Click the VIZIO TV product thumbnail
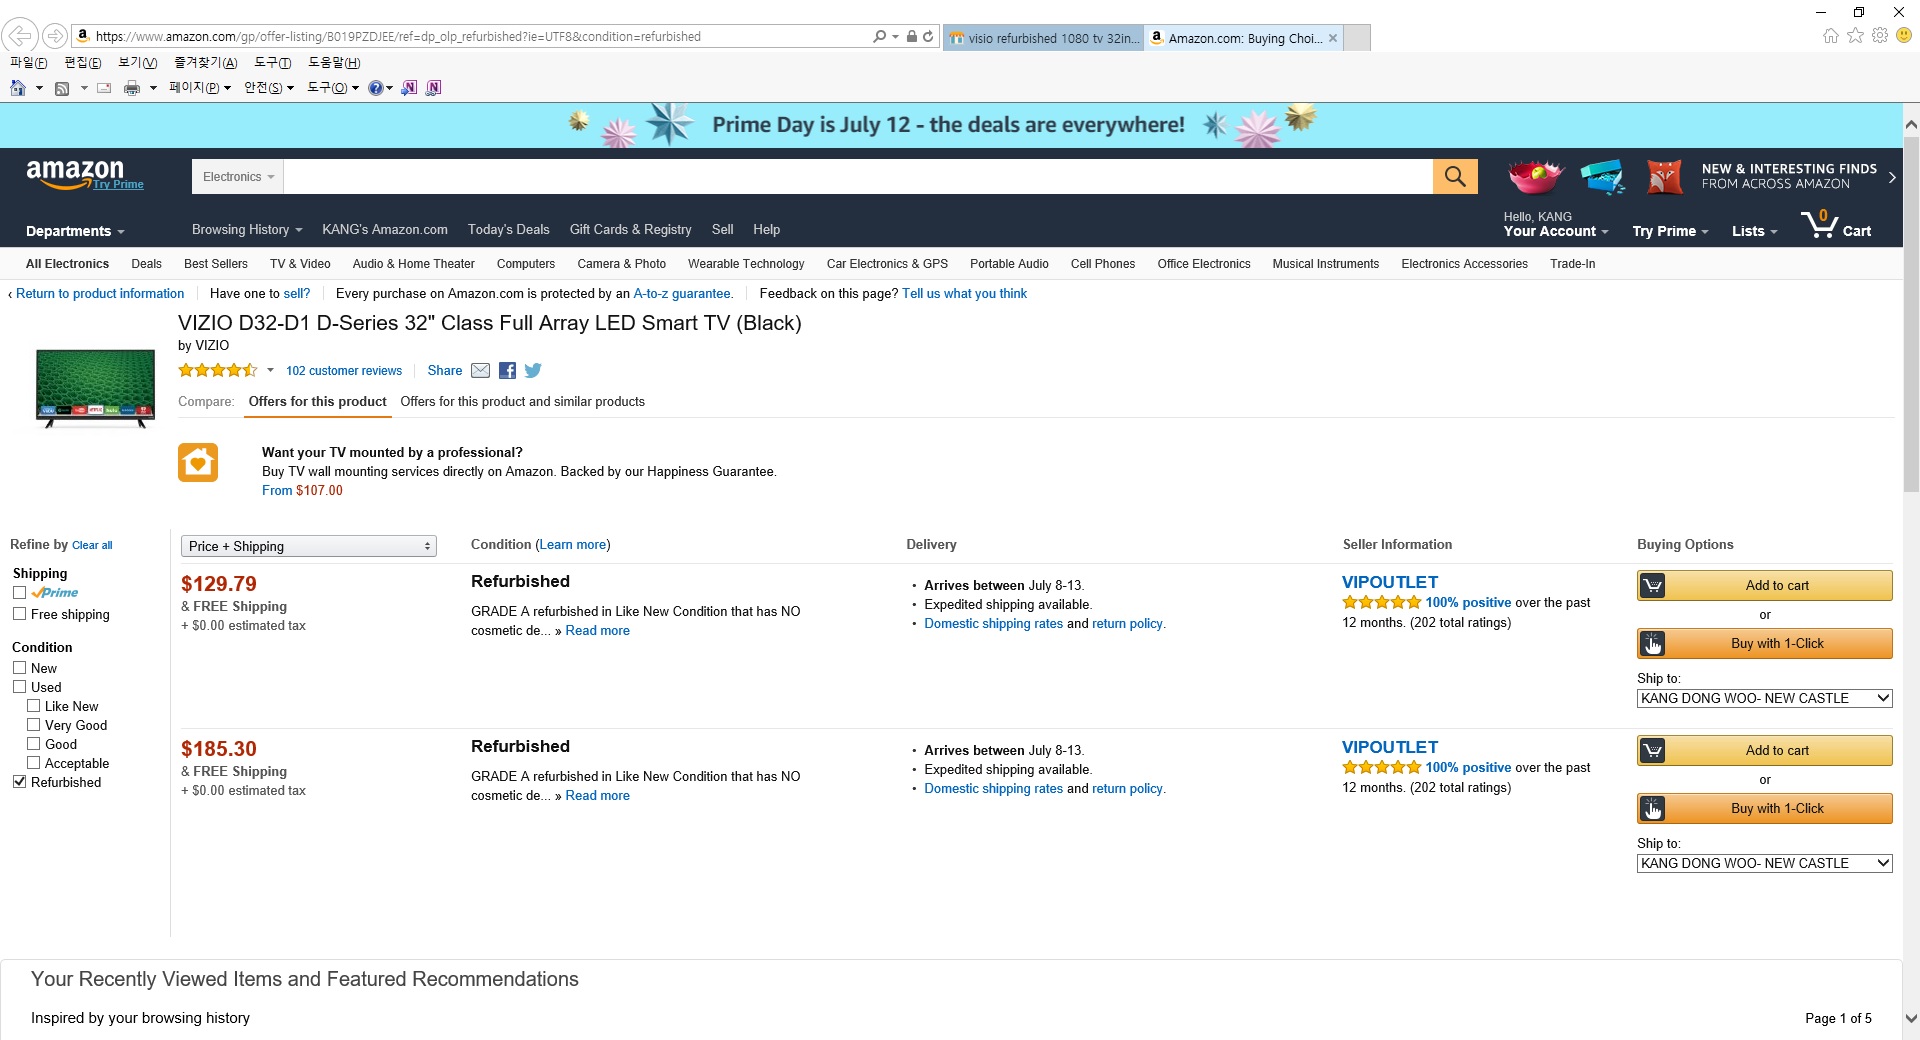This screenshot has height=1040, width=1920. pyautogui.click(x=95, y=388)
